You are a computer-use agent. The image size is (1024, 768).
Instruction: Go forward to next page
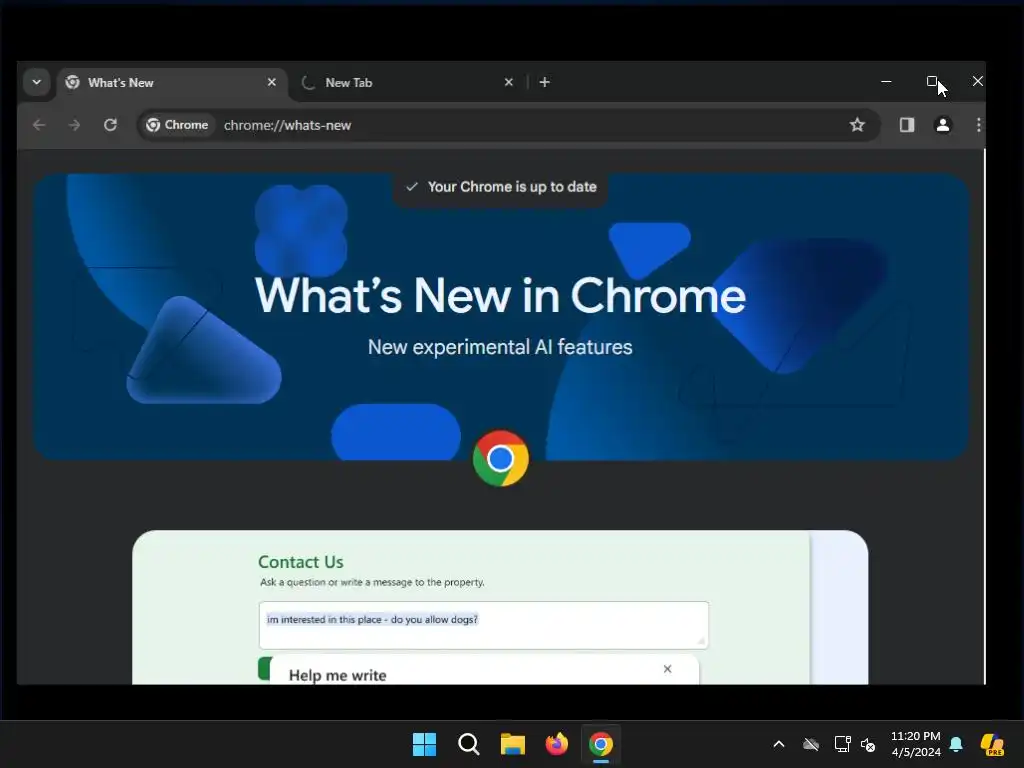click(74, 125)
